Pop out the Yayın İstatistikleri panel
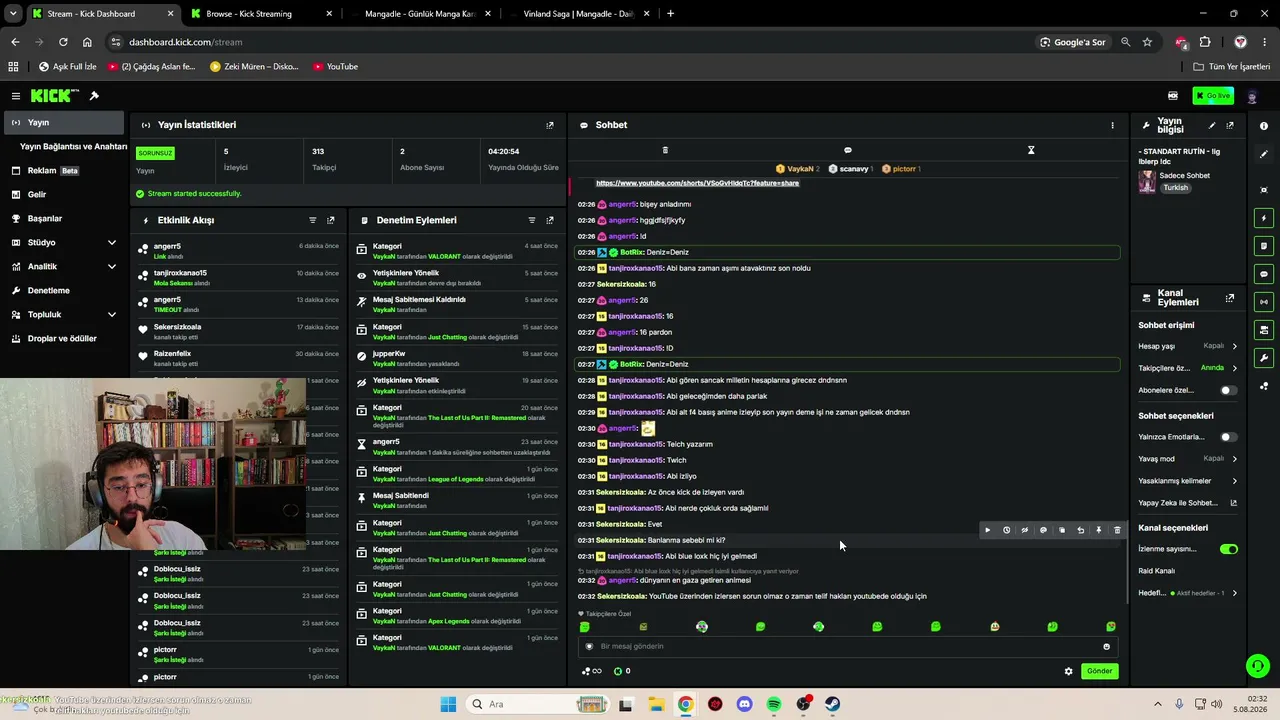The image size is (1280, 720). point(549,125)
